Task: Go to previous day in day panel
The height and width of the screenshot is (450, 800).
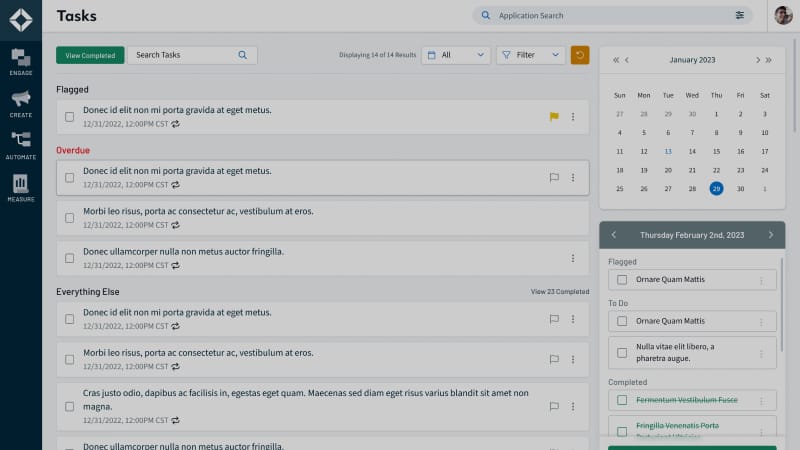Action: pyautogui.click(x=614, y=235)
